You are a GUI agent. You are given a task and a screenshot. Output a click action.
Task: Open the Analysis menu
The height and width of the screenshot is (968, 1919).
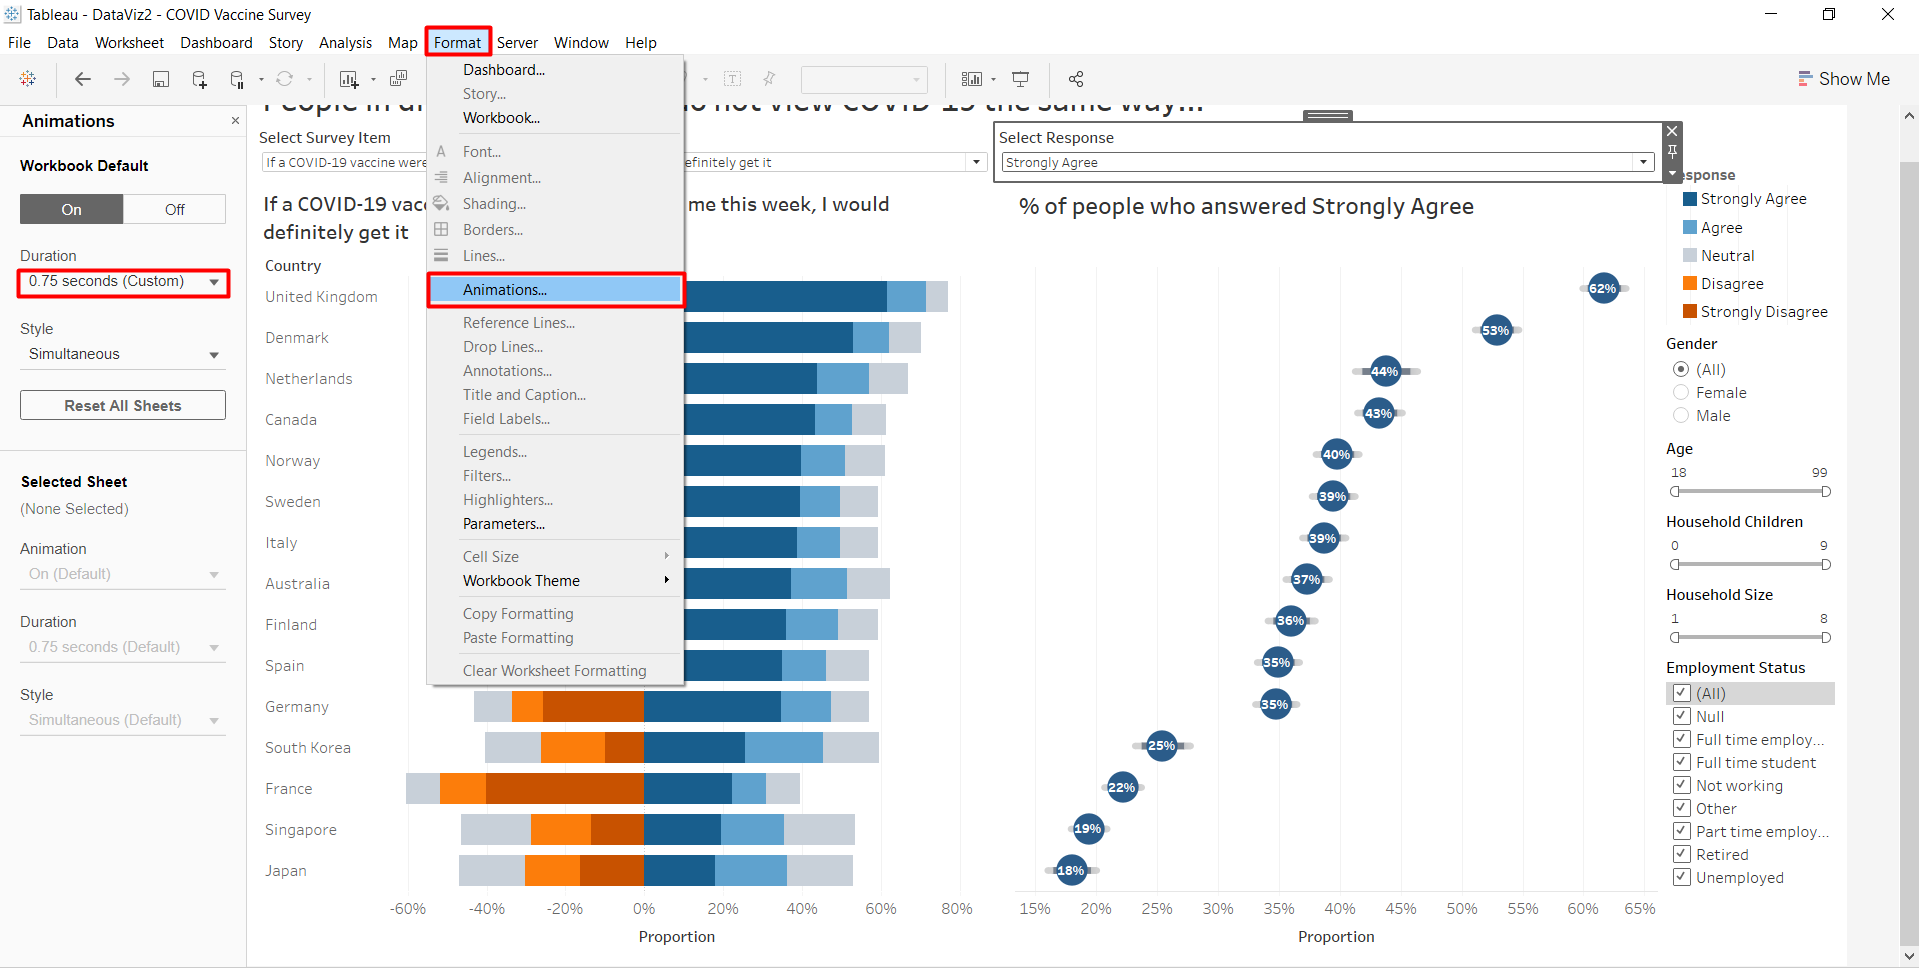click(345, 43)
